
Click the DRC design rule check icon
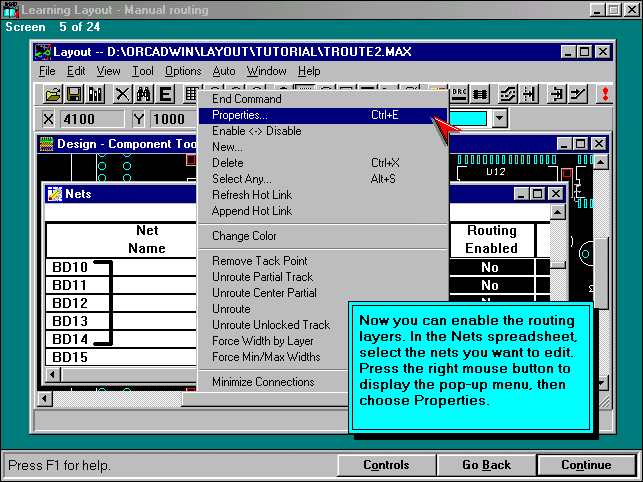[x=460, y=94]
